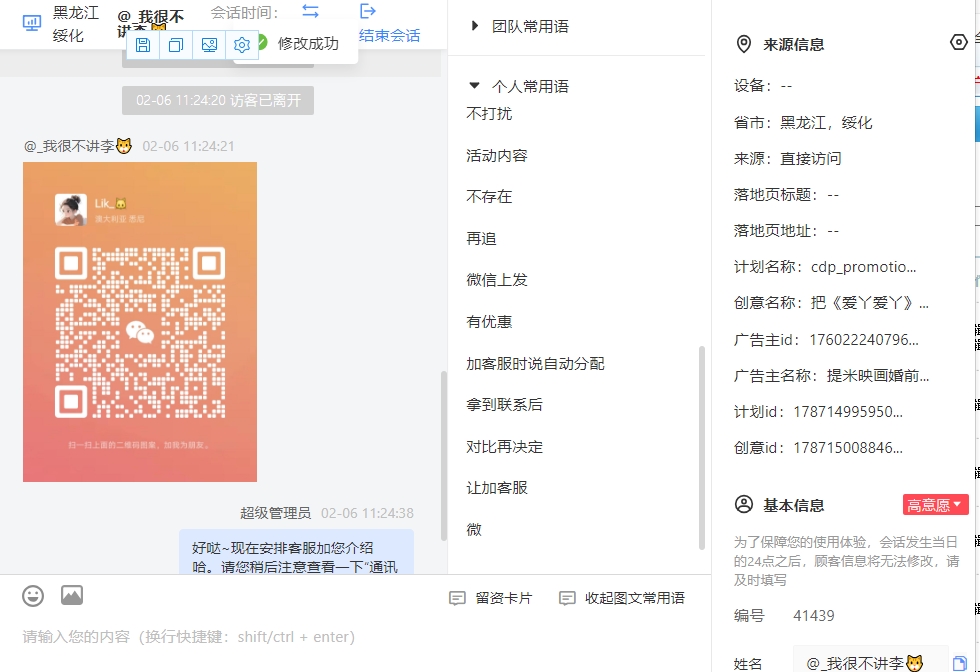980x672 pixels.
Task: Open settings gear in floating toolbar
Action: [x=242, y=44]
